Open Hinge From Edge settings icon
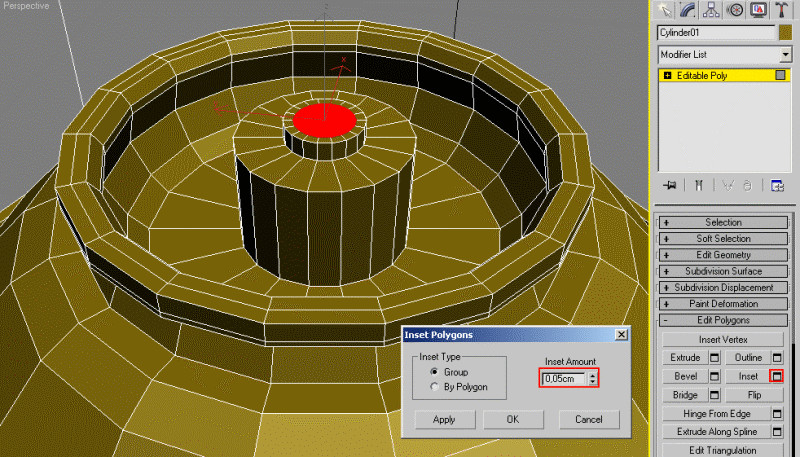The width and height of the screenshot is (800, 457). [777, 413]
